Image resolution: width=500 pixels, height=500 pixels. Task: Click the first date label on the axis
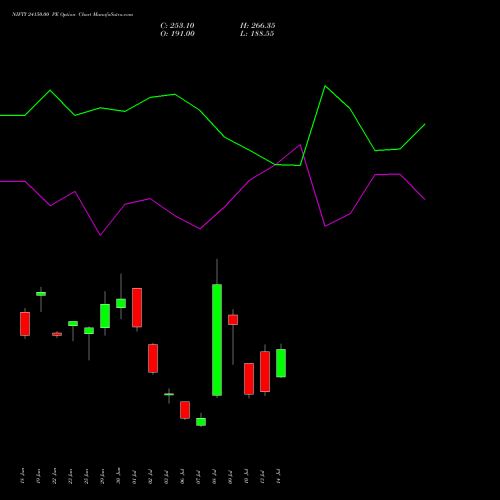click(22, 476)
